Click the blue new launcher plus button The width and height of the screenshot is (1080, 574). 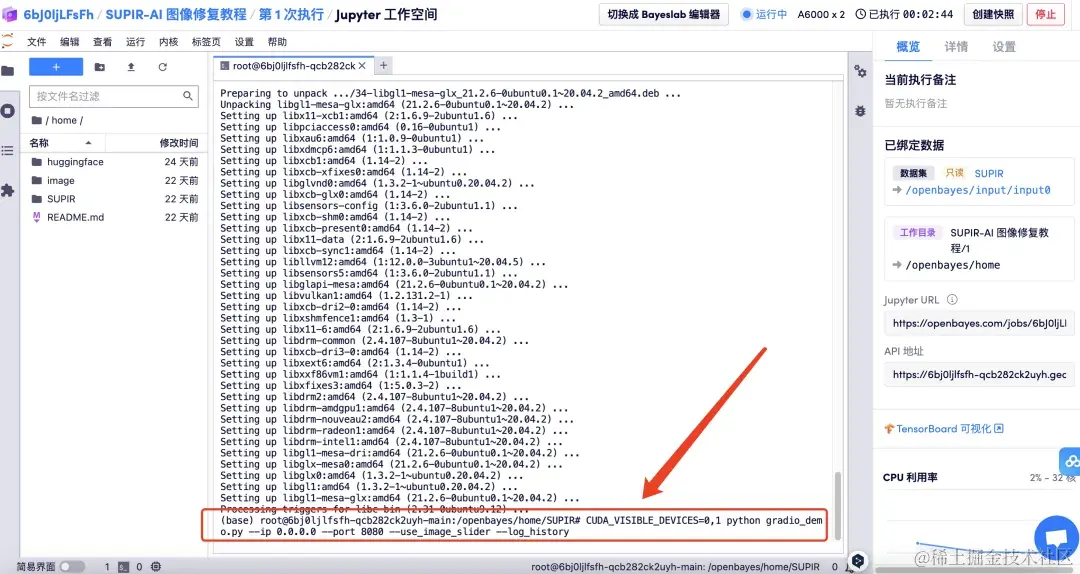tap(56, 67)
